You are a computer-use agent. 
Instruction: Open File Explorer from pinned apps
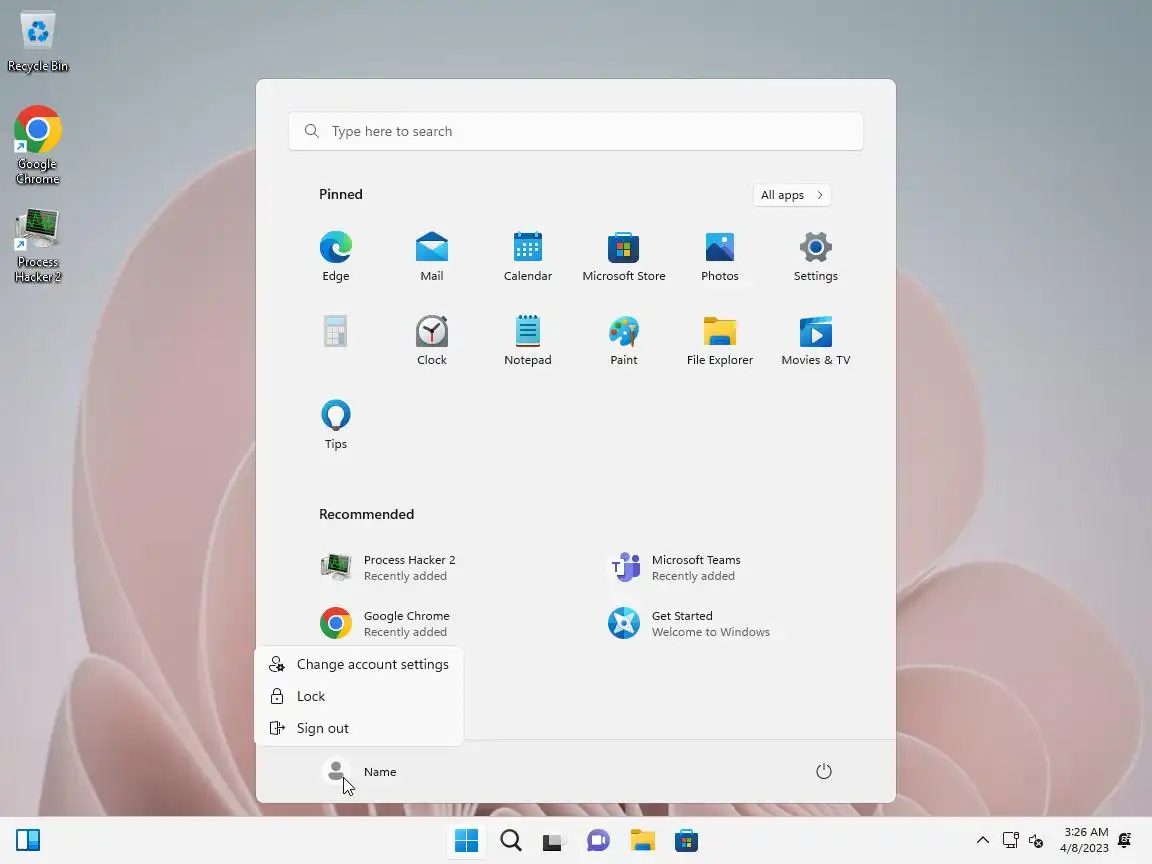point(719,340)
